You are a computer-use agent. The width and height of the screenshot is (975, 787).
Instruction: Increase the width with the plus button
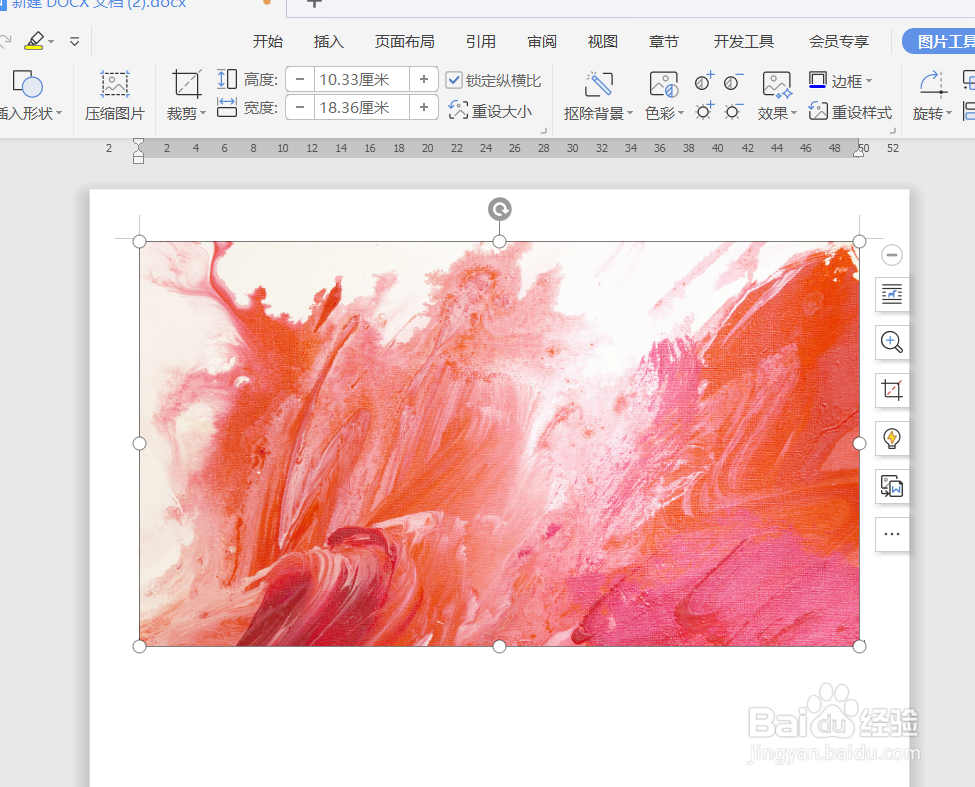pyautogui.click(x=424, y=108)
